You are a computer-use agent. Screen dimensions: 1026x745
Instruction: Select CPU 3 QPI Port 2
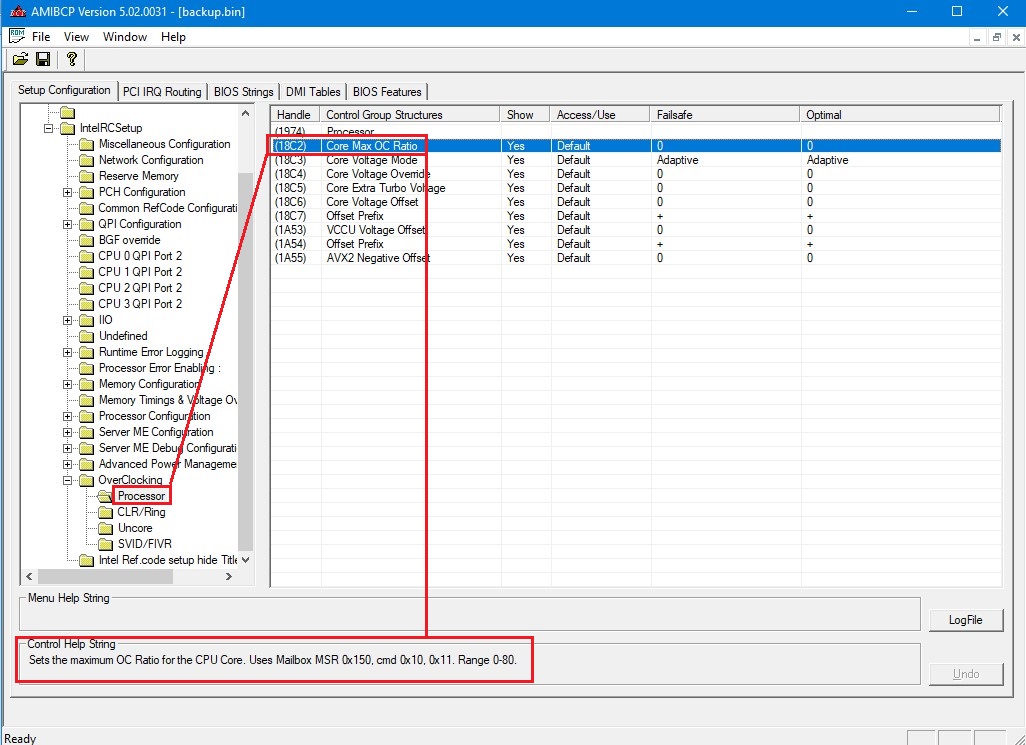click(140, 304)
